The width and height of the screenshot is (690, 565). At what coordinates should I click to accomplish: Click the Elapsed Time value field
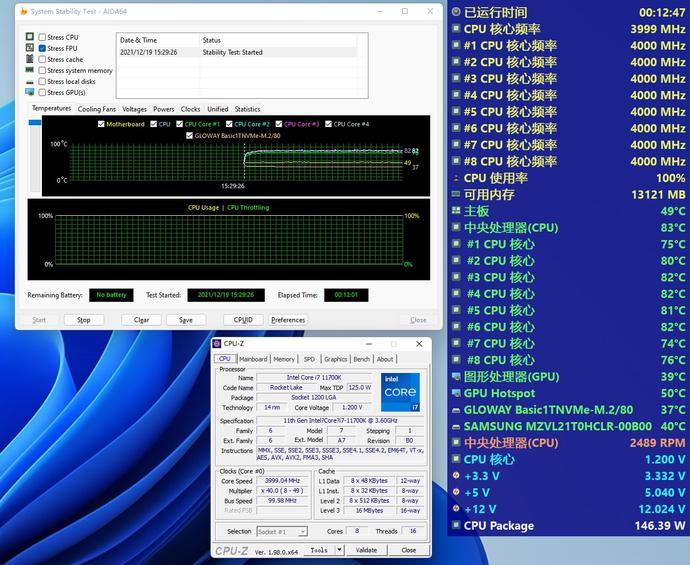346,295
